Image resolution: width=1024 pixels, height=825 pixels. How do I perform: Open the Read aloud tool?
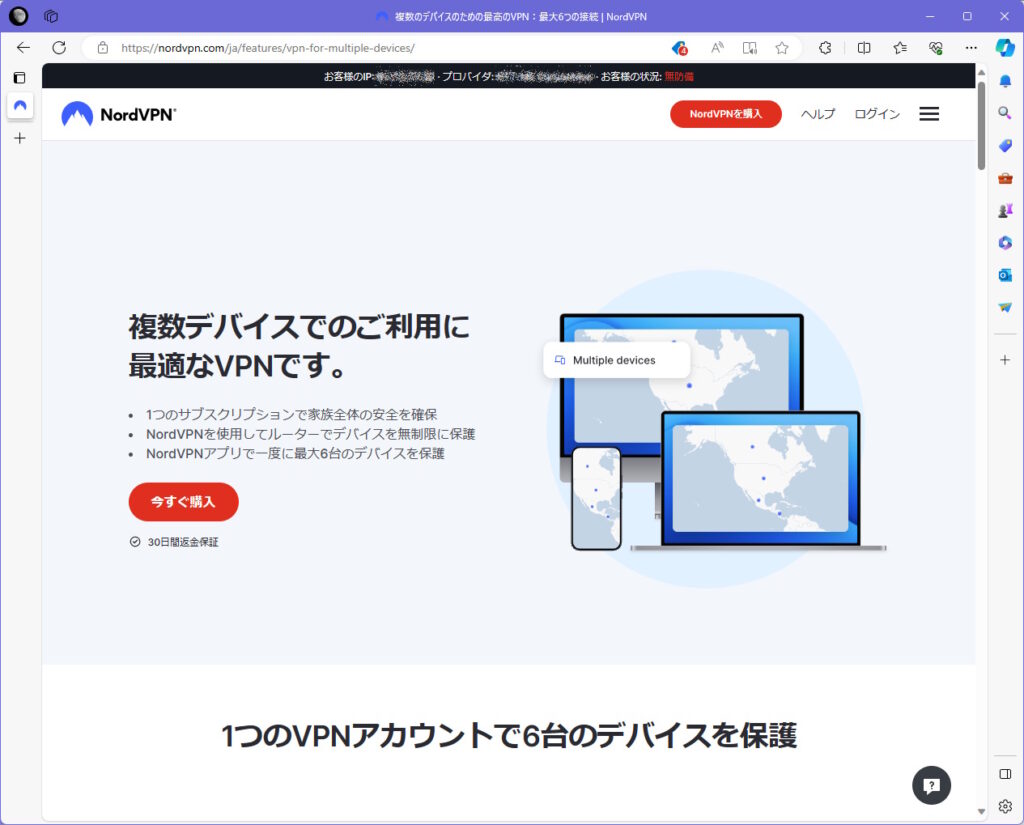click(717, 48)
